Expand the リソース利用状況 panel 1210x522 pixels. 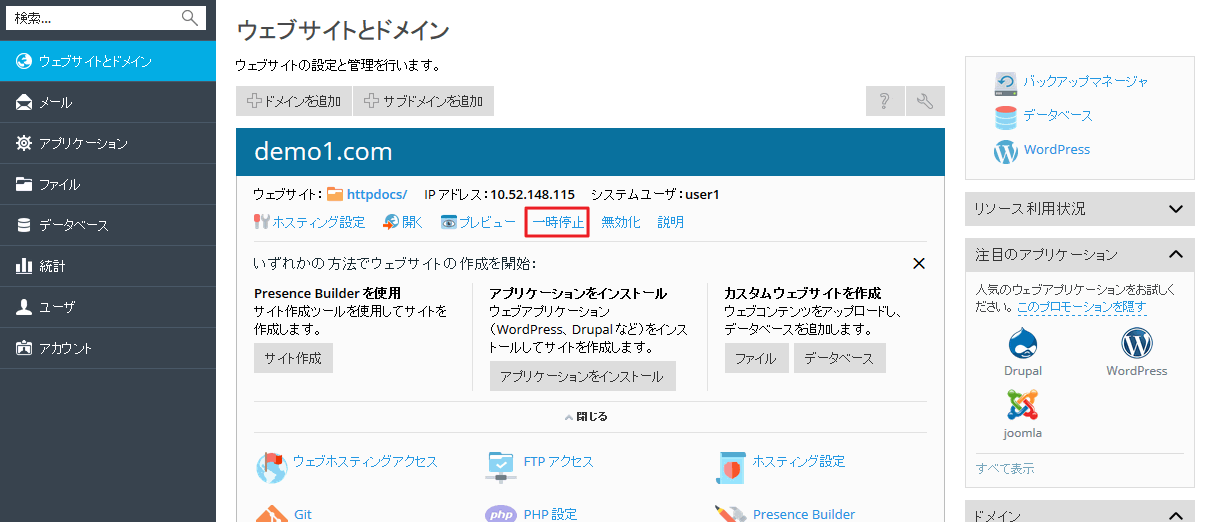(x=1175, y=209)
